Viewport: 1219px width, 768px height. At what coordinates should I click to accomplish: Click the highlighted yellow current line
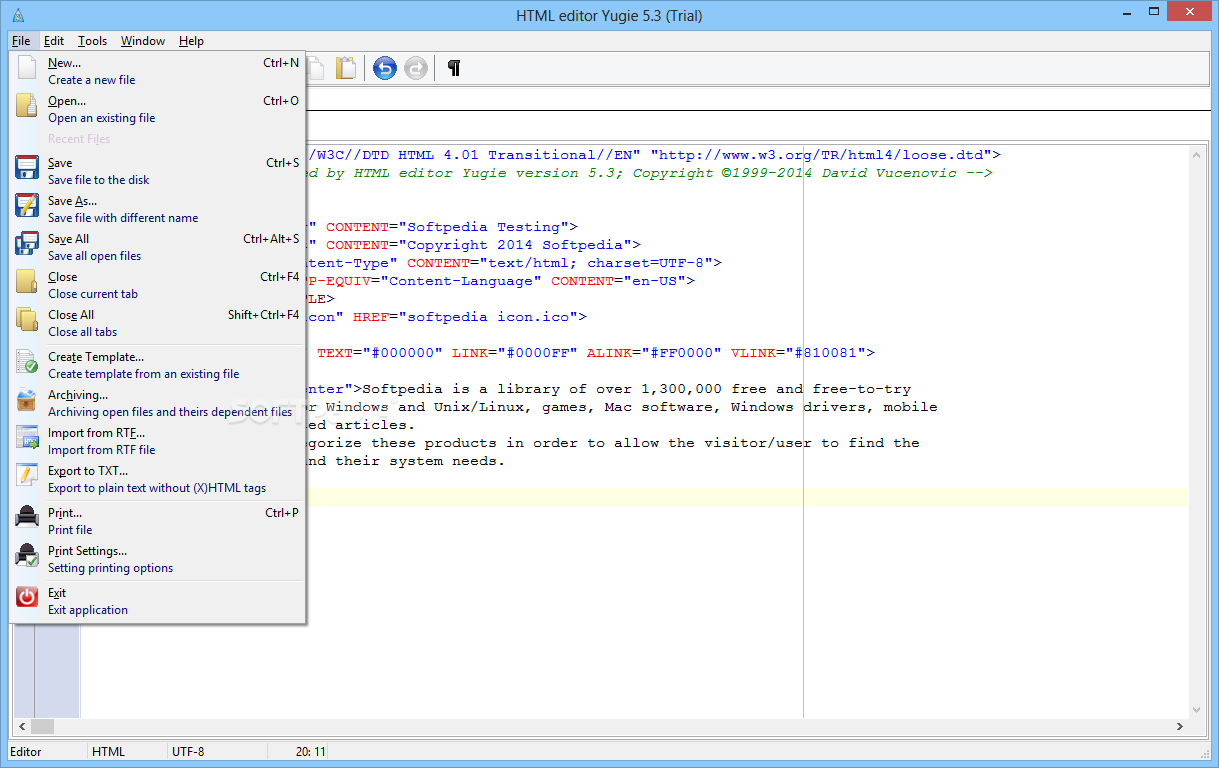point(746,497)
